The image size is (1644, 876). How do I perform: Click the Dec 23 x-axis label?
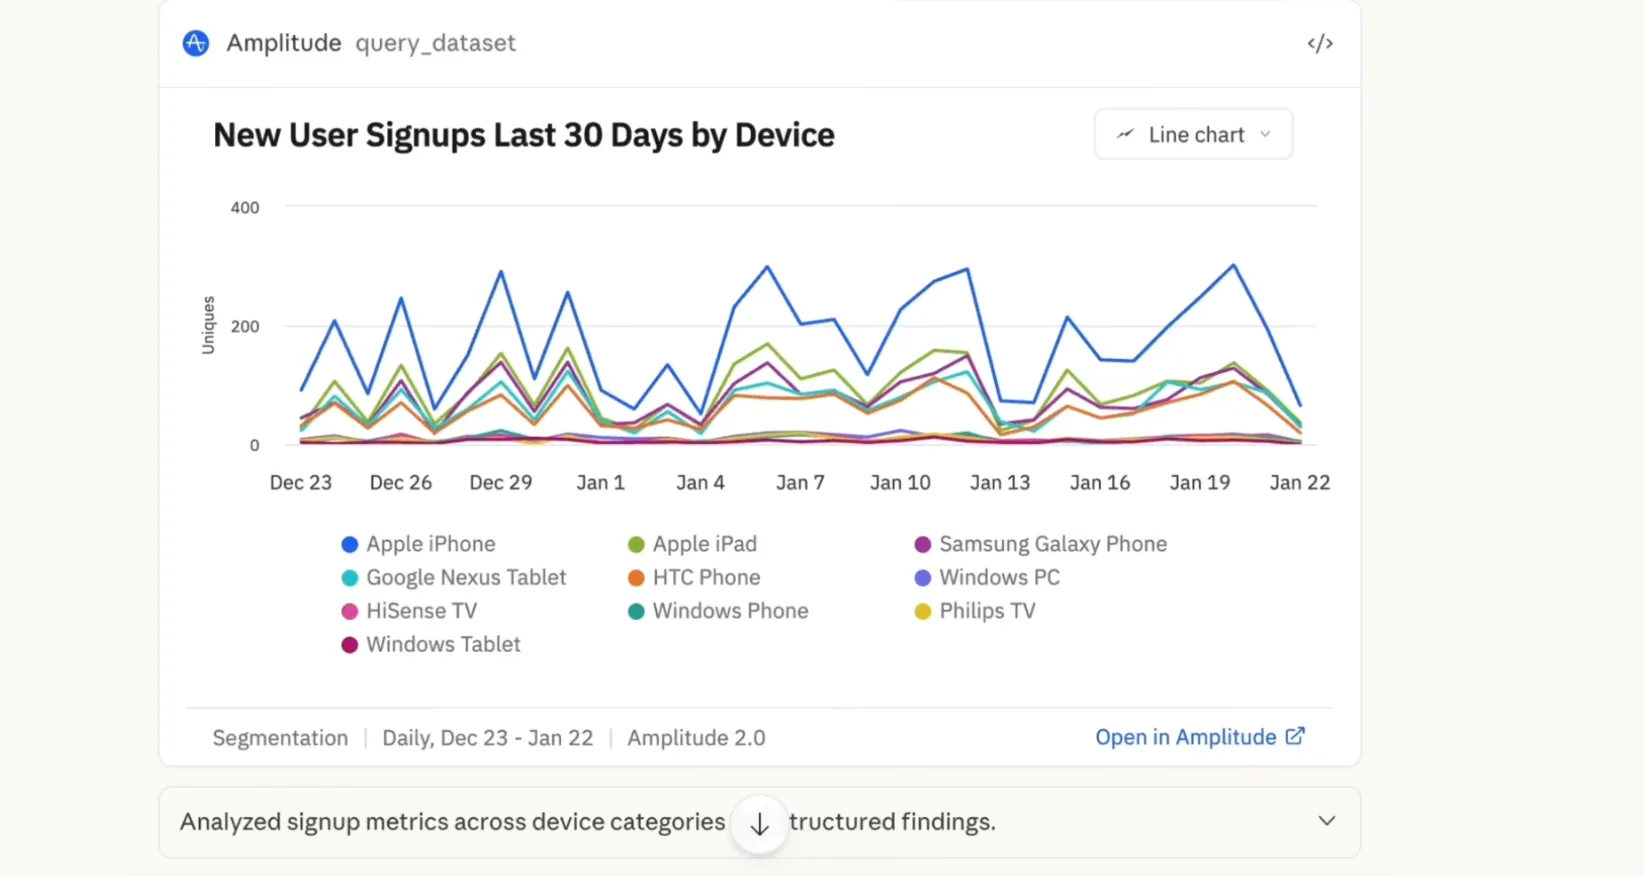[x=301, y=482]
